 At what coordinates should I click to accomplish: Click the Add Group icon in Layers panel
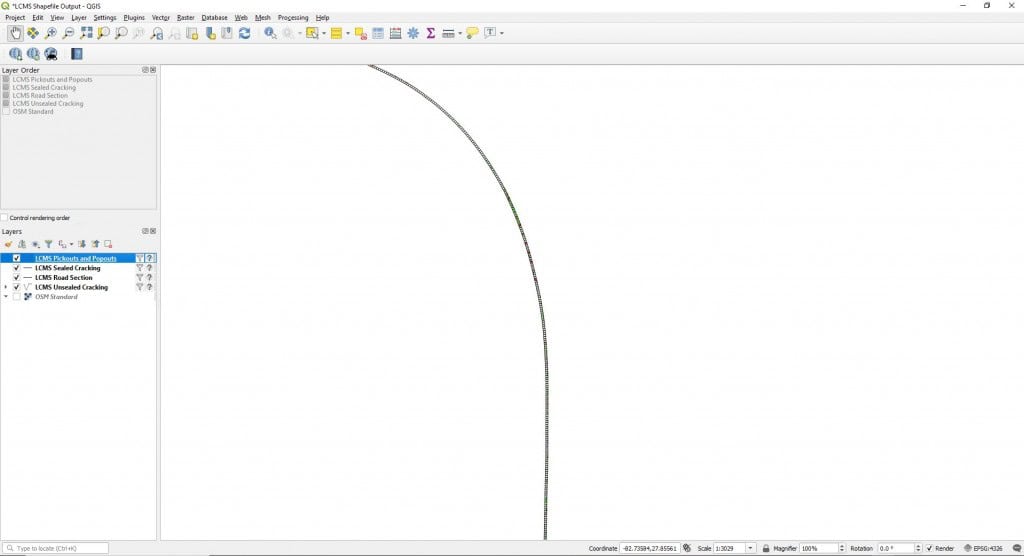[22, 244]
